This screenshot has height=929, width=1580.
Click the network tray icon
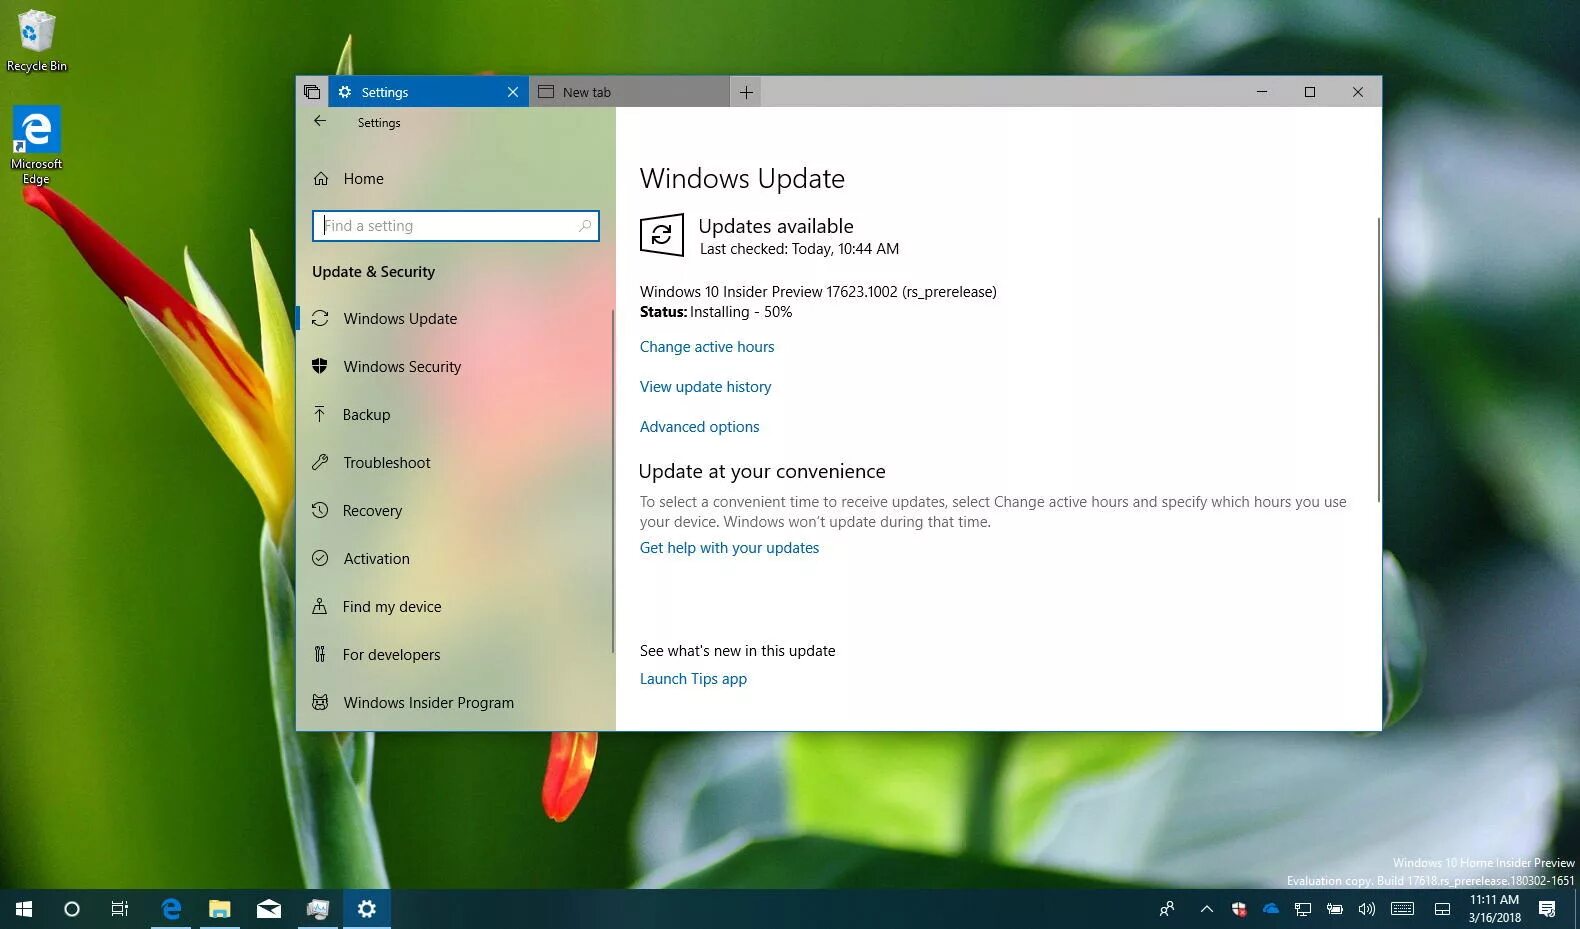click(x=1303, y=909)
